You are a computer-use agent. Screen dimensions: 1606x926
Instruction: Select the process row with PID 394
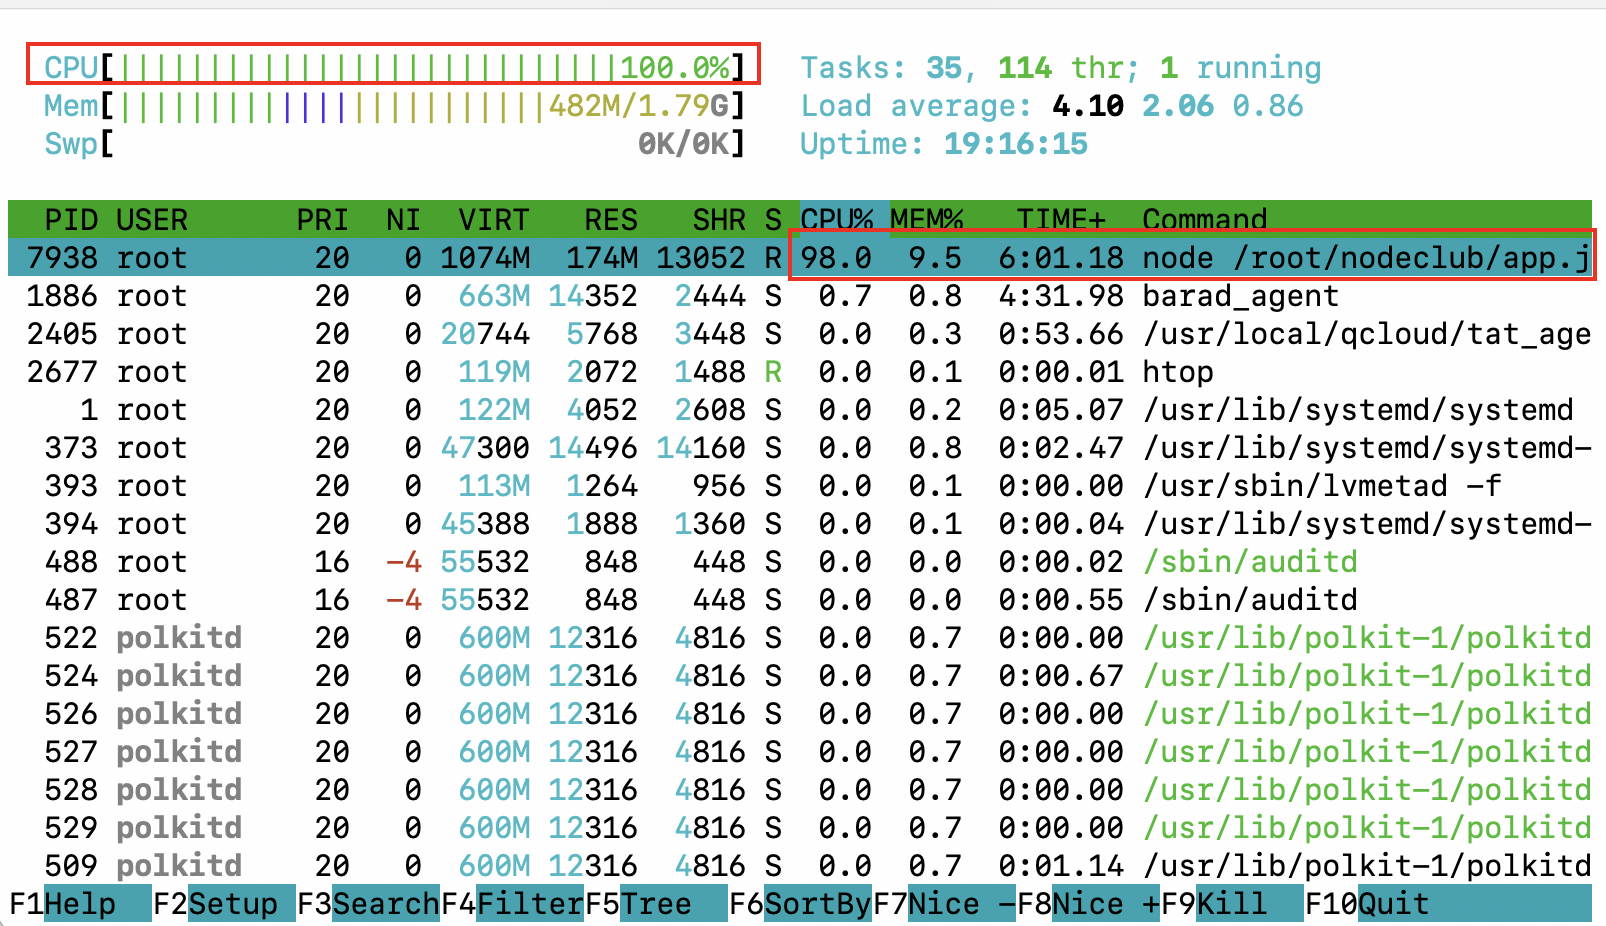click(800, 523)
